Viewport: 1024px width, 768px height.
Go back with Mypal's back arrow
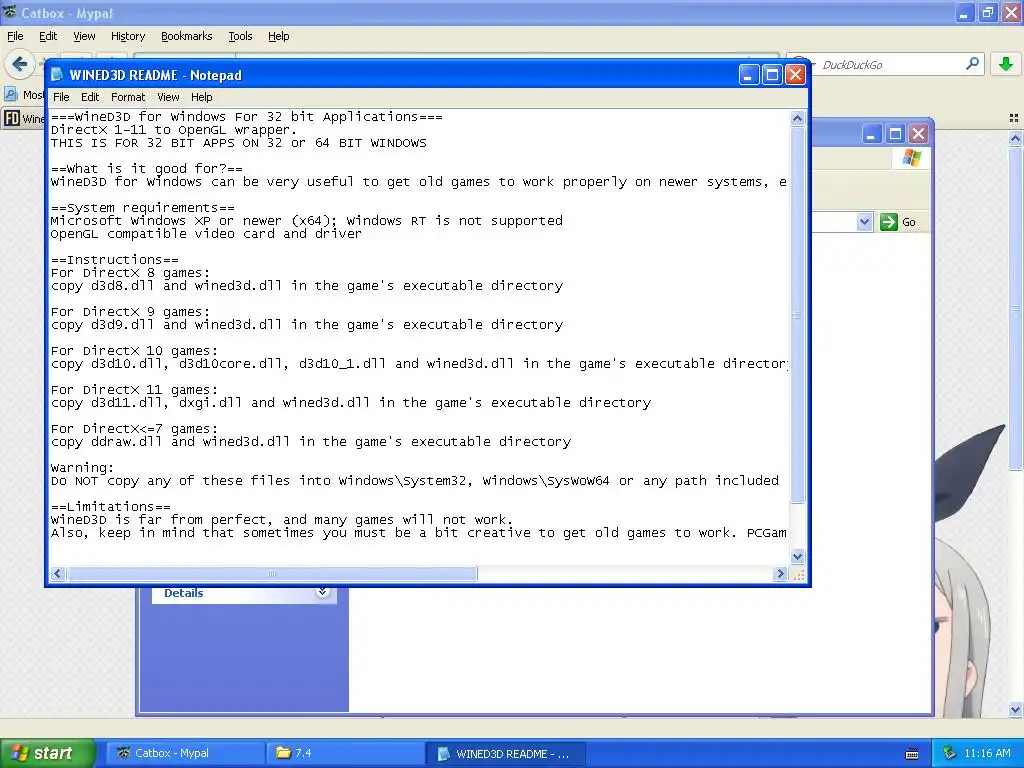(20, 64)
